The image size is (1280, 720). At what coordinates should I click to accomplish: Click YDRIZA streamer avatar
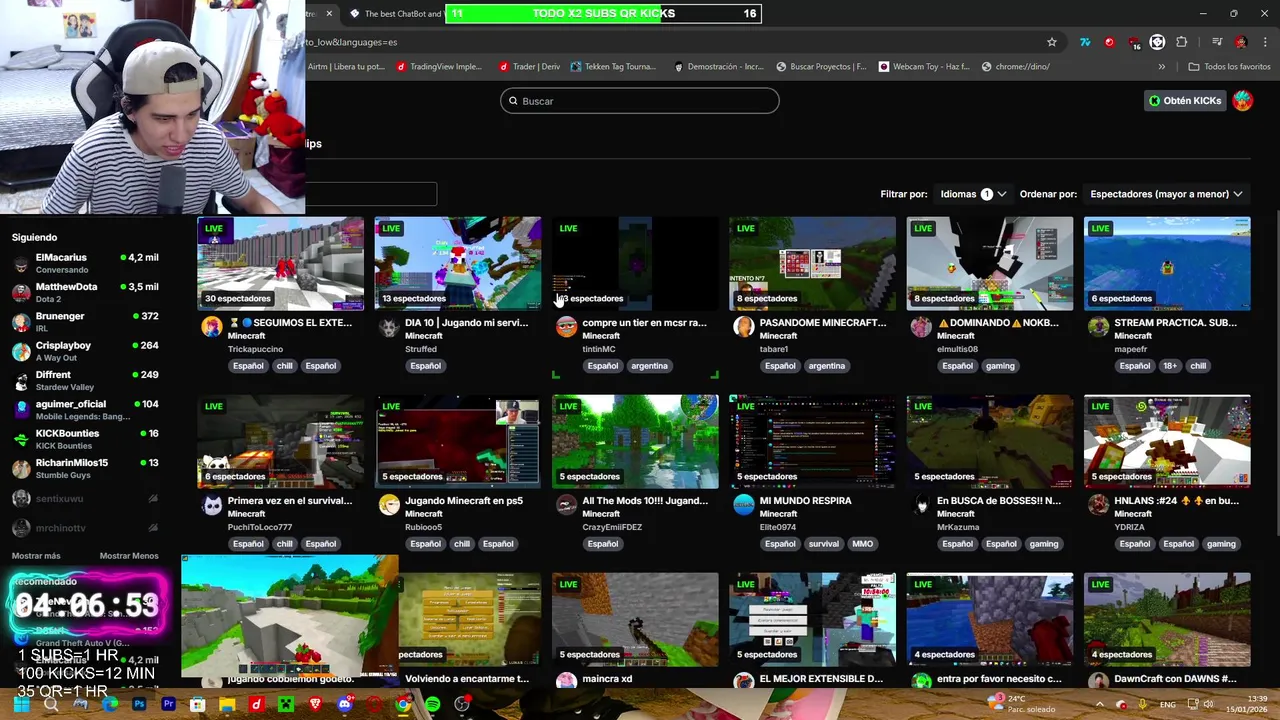tap(1098, 505)
